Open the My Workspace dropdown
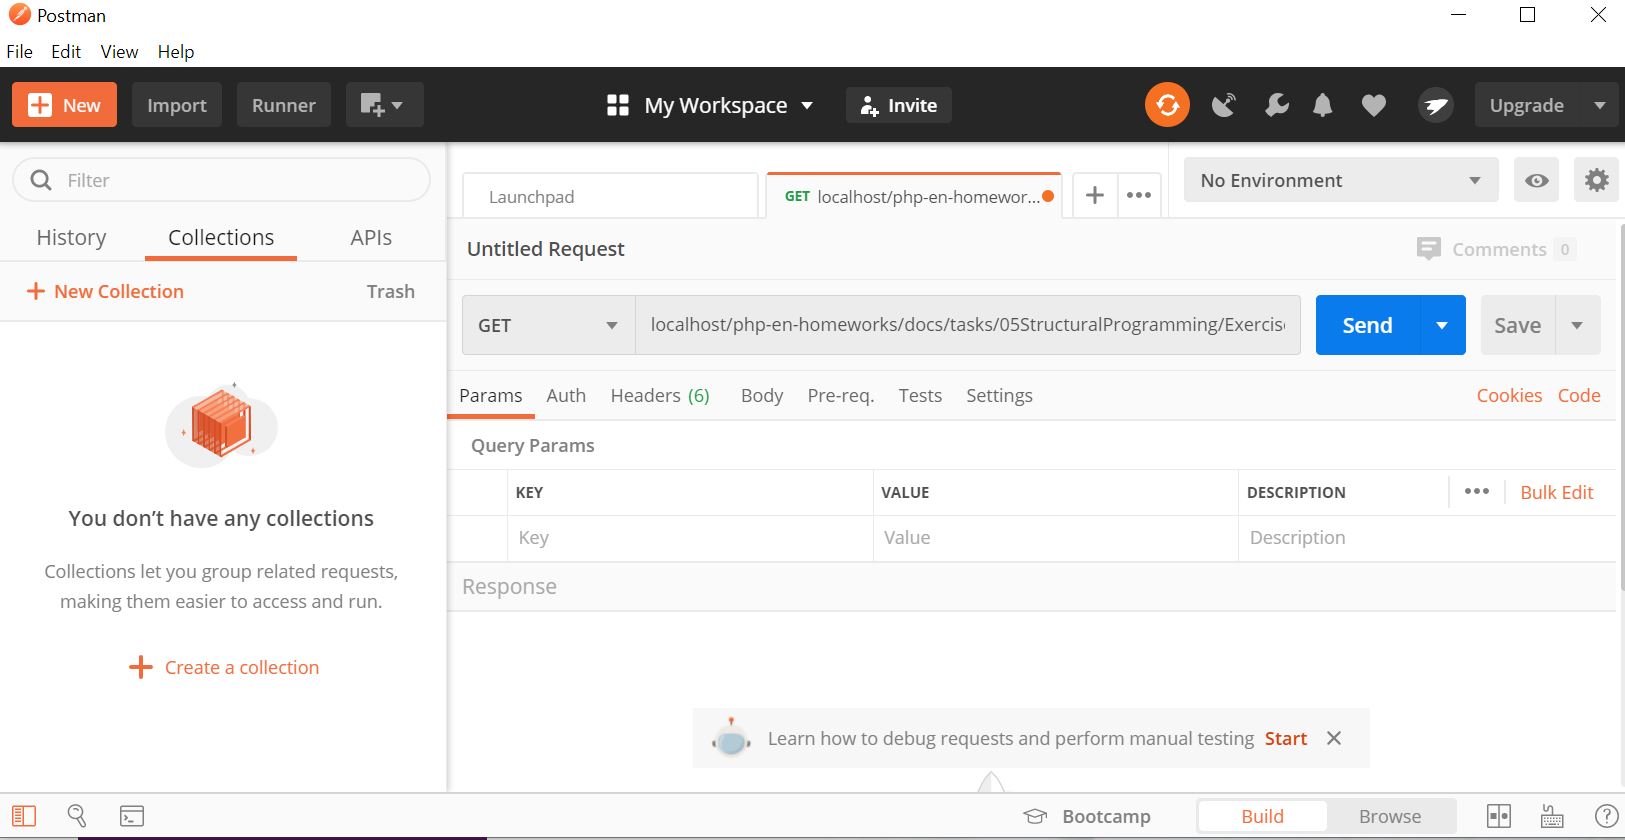Screen dimensions: 1625x840 tap(710, 105)
